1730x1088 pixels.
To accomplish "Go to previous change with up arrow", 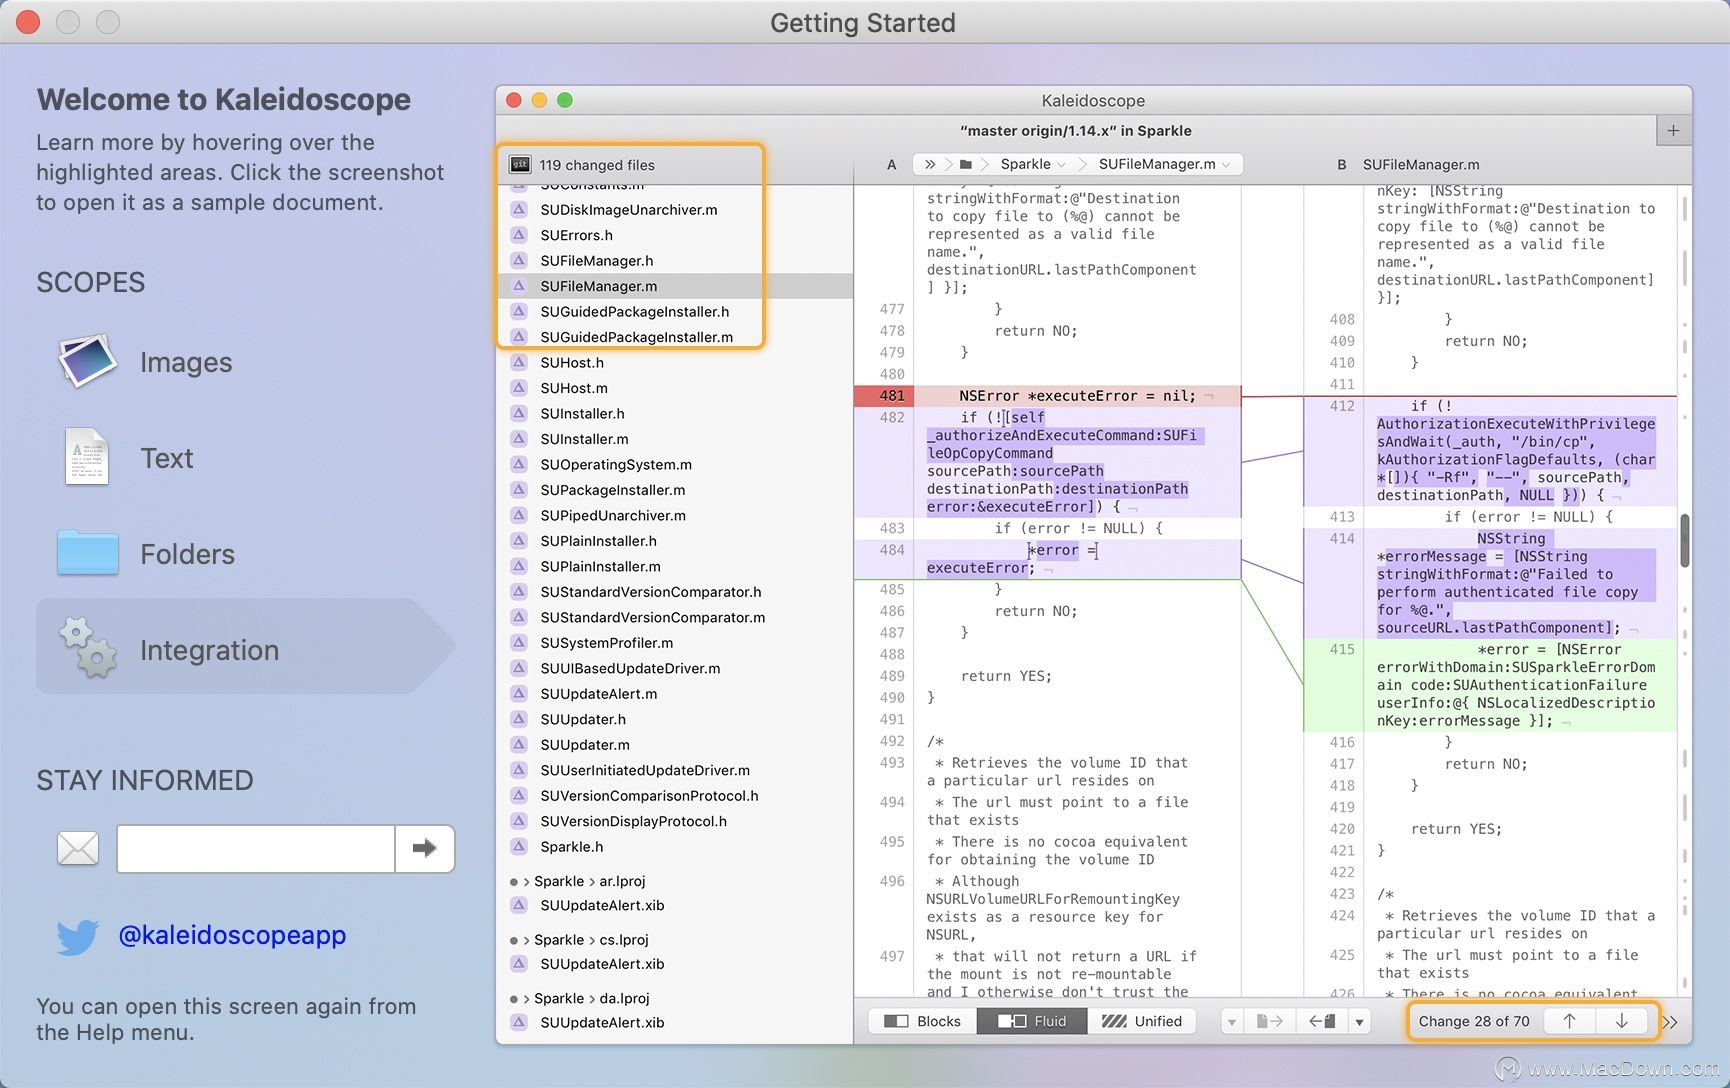I will click(x=1570, y=1021).
